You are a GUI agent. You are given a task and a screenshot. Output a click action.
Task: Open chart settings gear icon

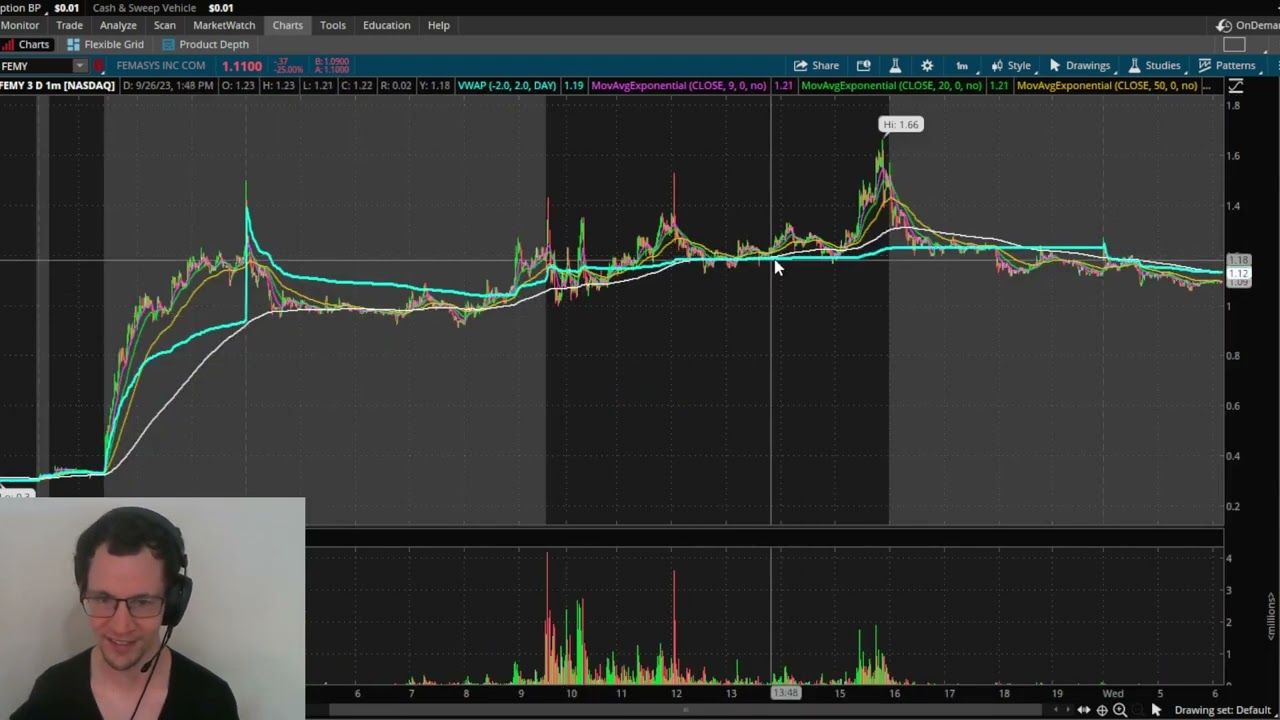click(x=927, y=66)
